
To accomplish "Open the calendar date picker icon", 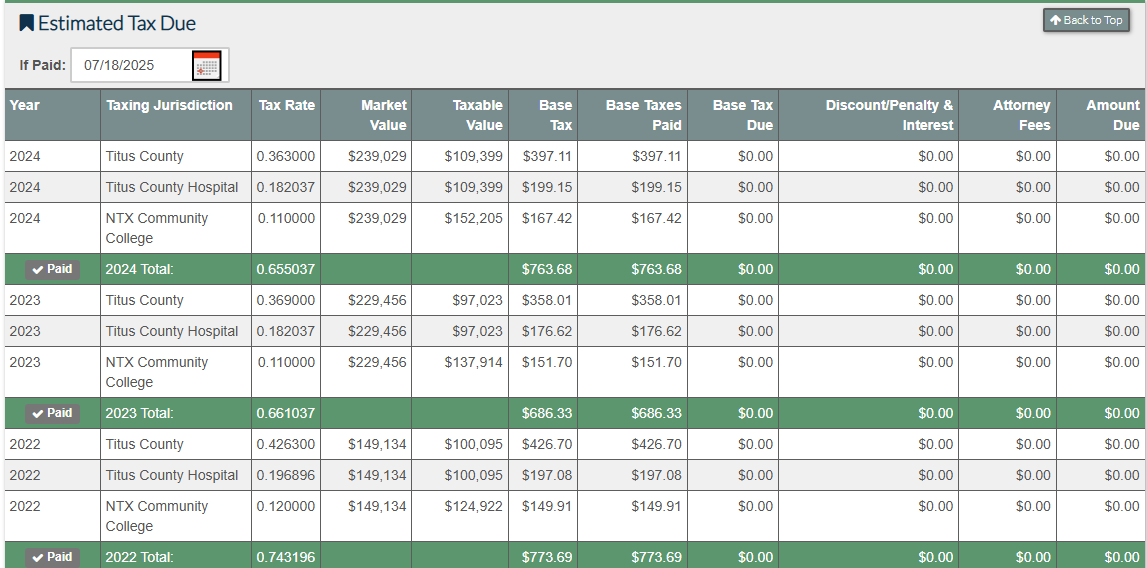I will point(207,66).
